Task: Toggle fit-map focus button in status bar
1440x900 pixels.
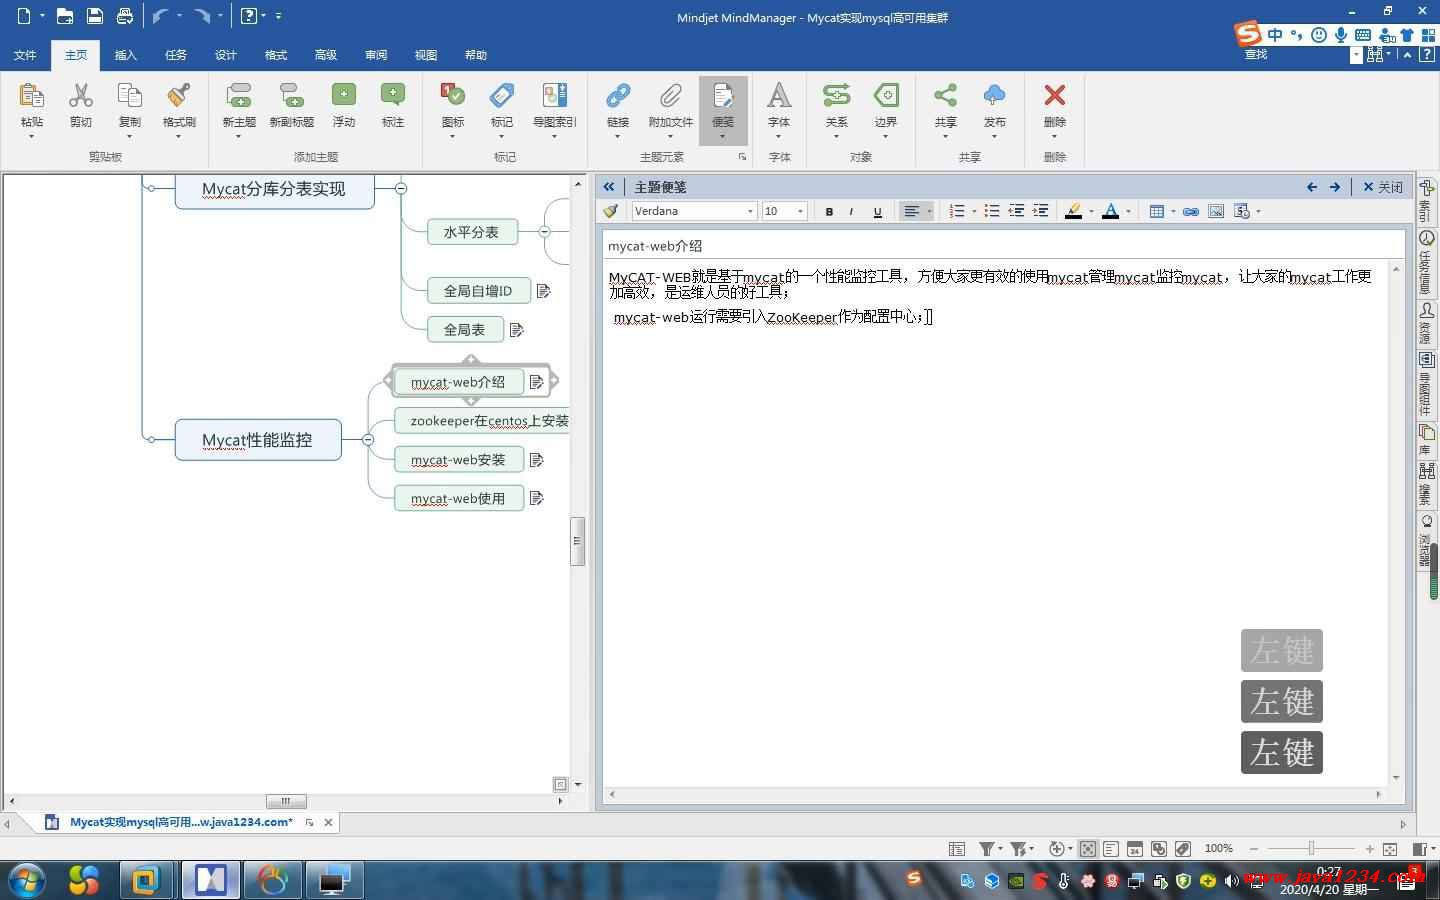Action: (1087, 849)
